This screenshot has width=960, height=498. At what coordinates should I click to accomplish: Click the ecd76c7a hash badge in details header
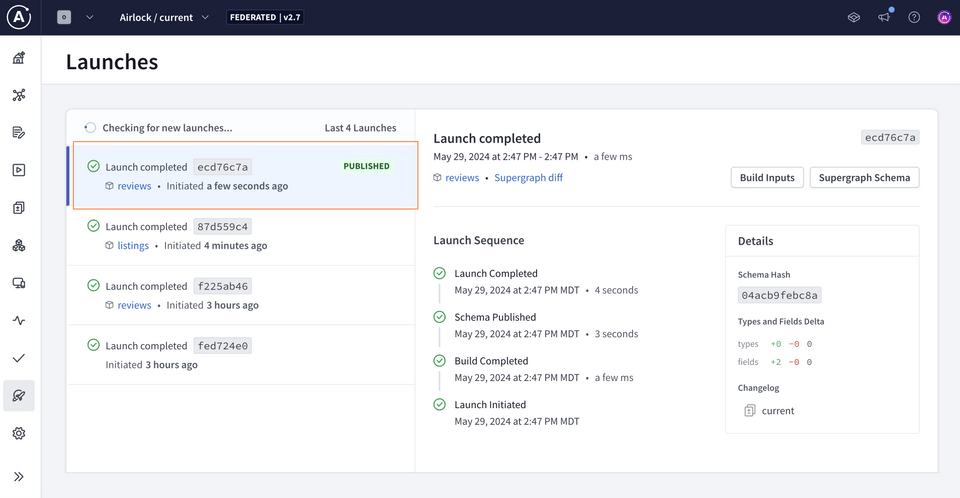click(890, 137)
